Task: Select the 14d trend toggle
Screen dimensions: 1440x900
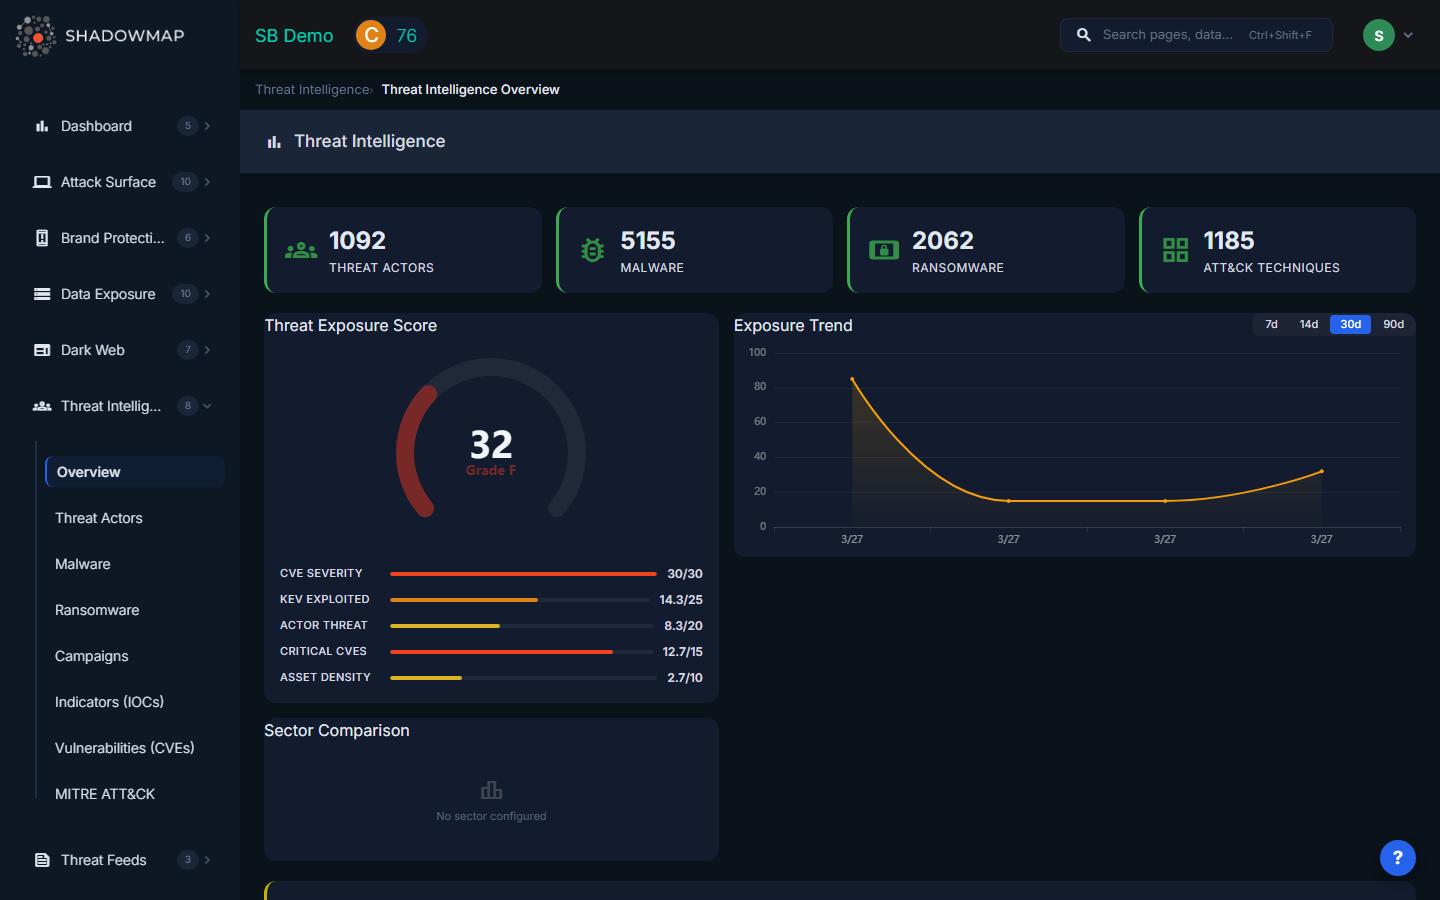Action: click(1309, 324)
